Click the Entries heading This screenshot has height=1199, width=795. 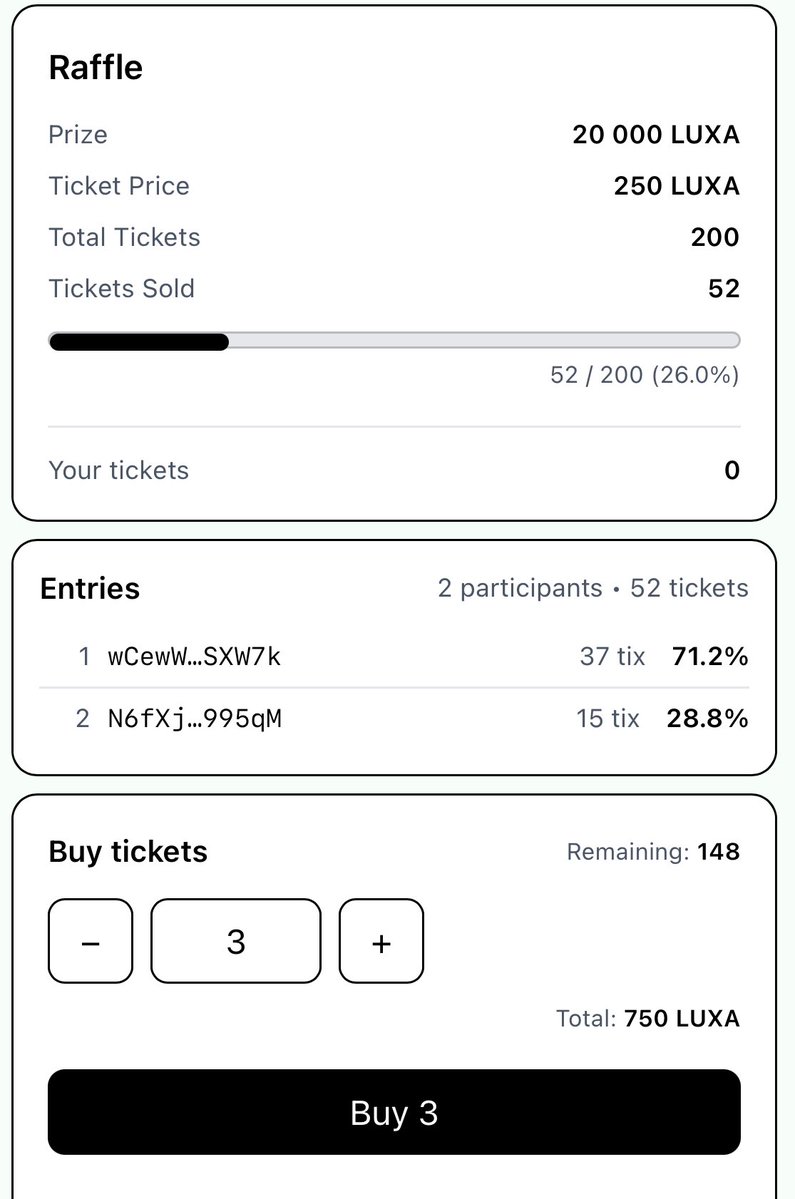pos(90,588)
